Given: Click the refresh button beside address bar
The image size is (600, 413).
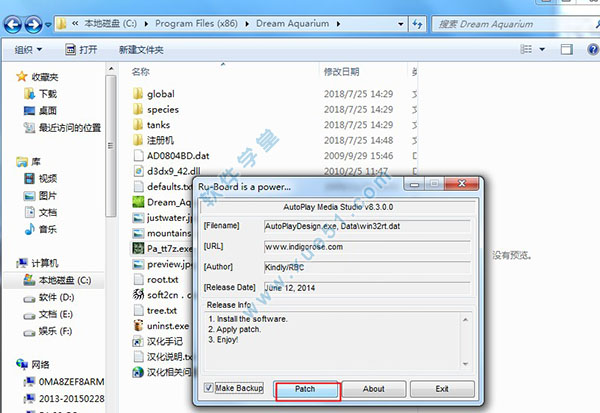Looking at the screenshot, I should [417, 24].
